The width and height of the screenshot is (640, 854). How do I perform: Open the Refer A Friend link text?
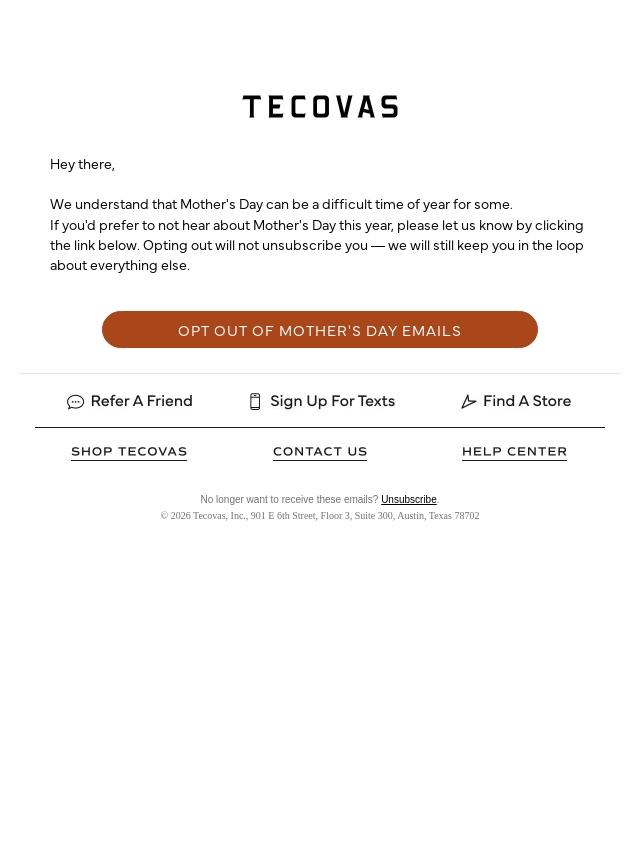(141, 401)
